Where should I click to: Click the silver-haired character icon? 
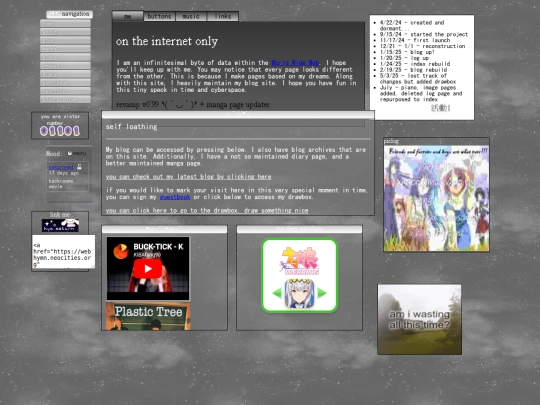coord(299,293)
